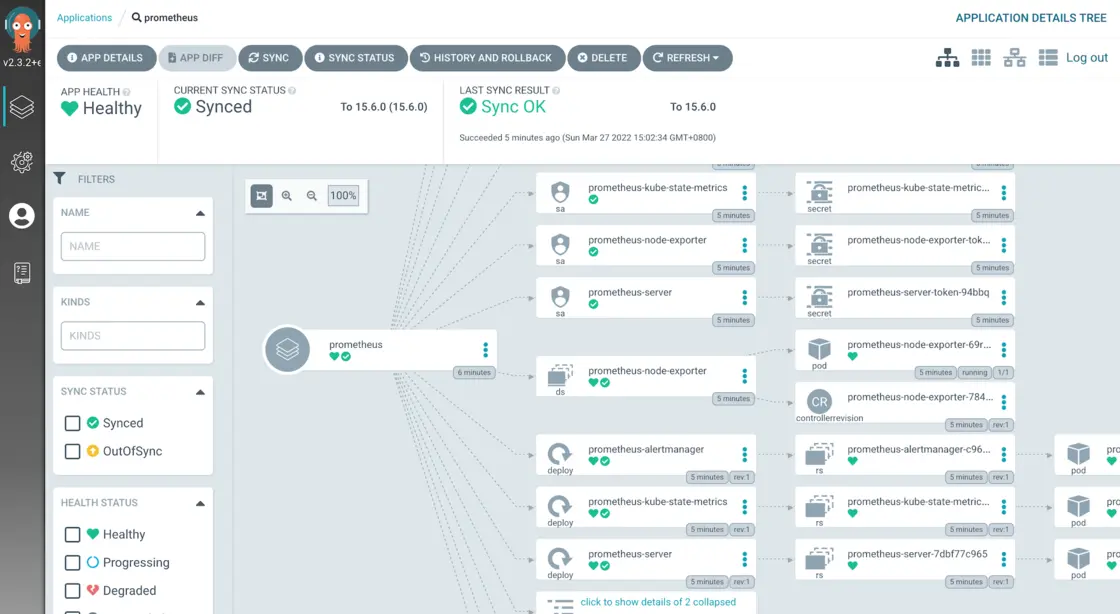
Task: Open the Documentation sidebar icon
Action: [22, 272]
